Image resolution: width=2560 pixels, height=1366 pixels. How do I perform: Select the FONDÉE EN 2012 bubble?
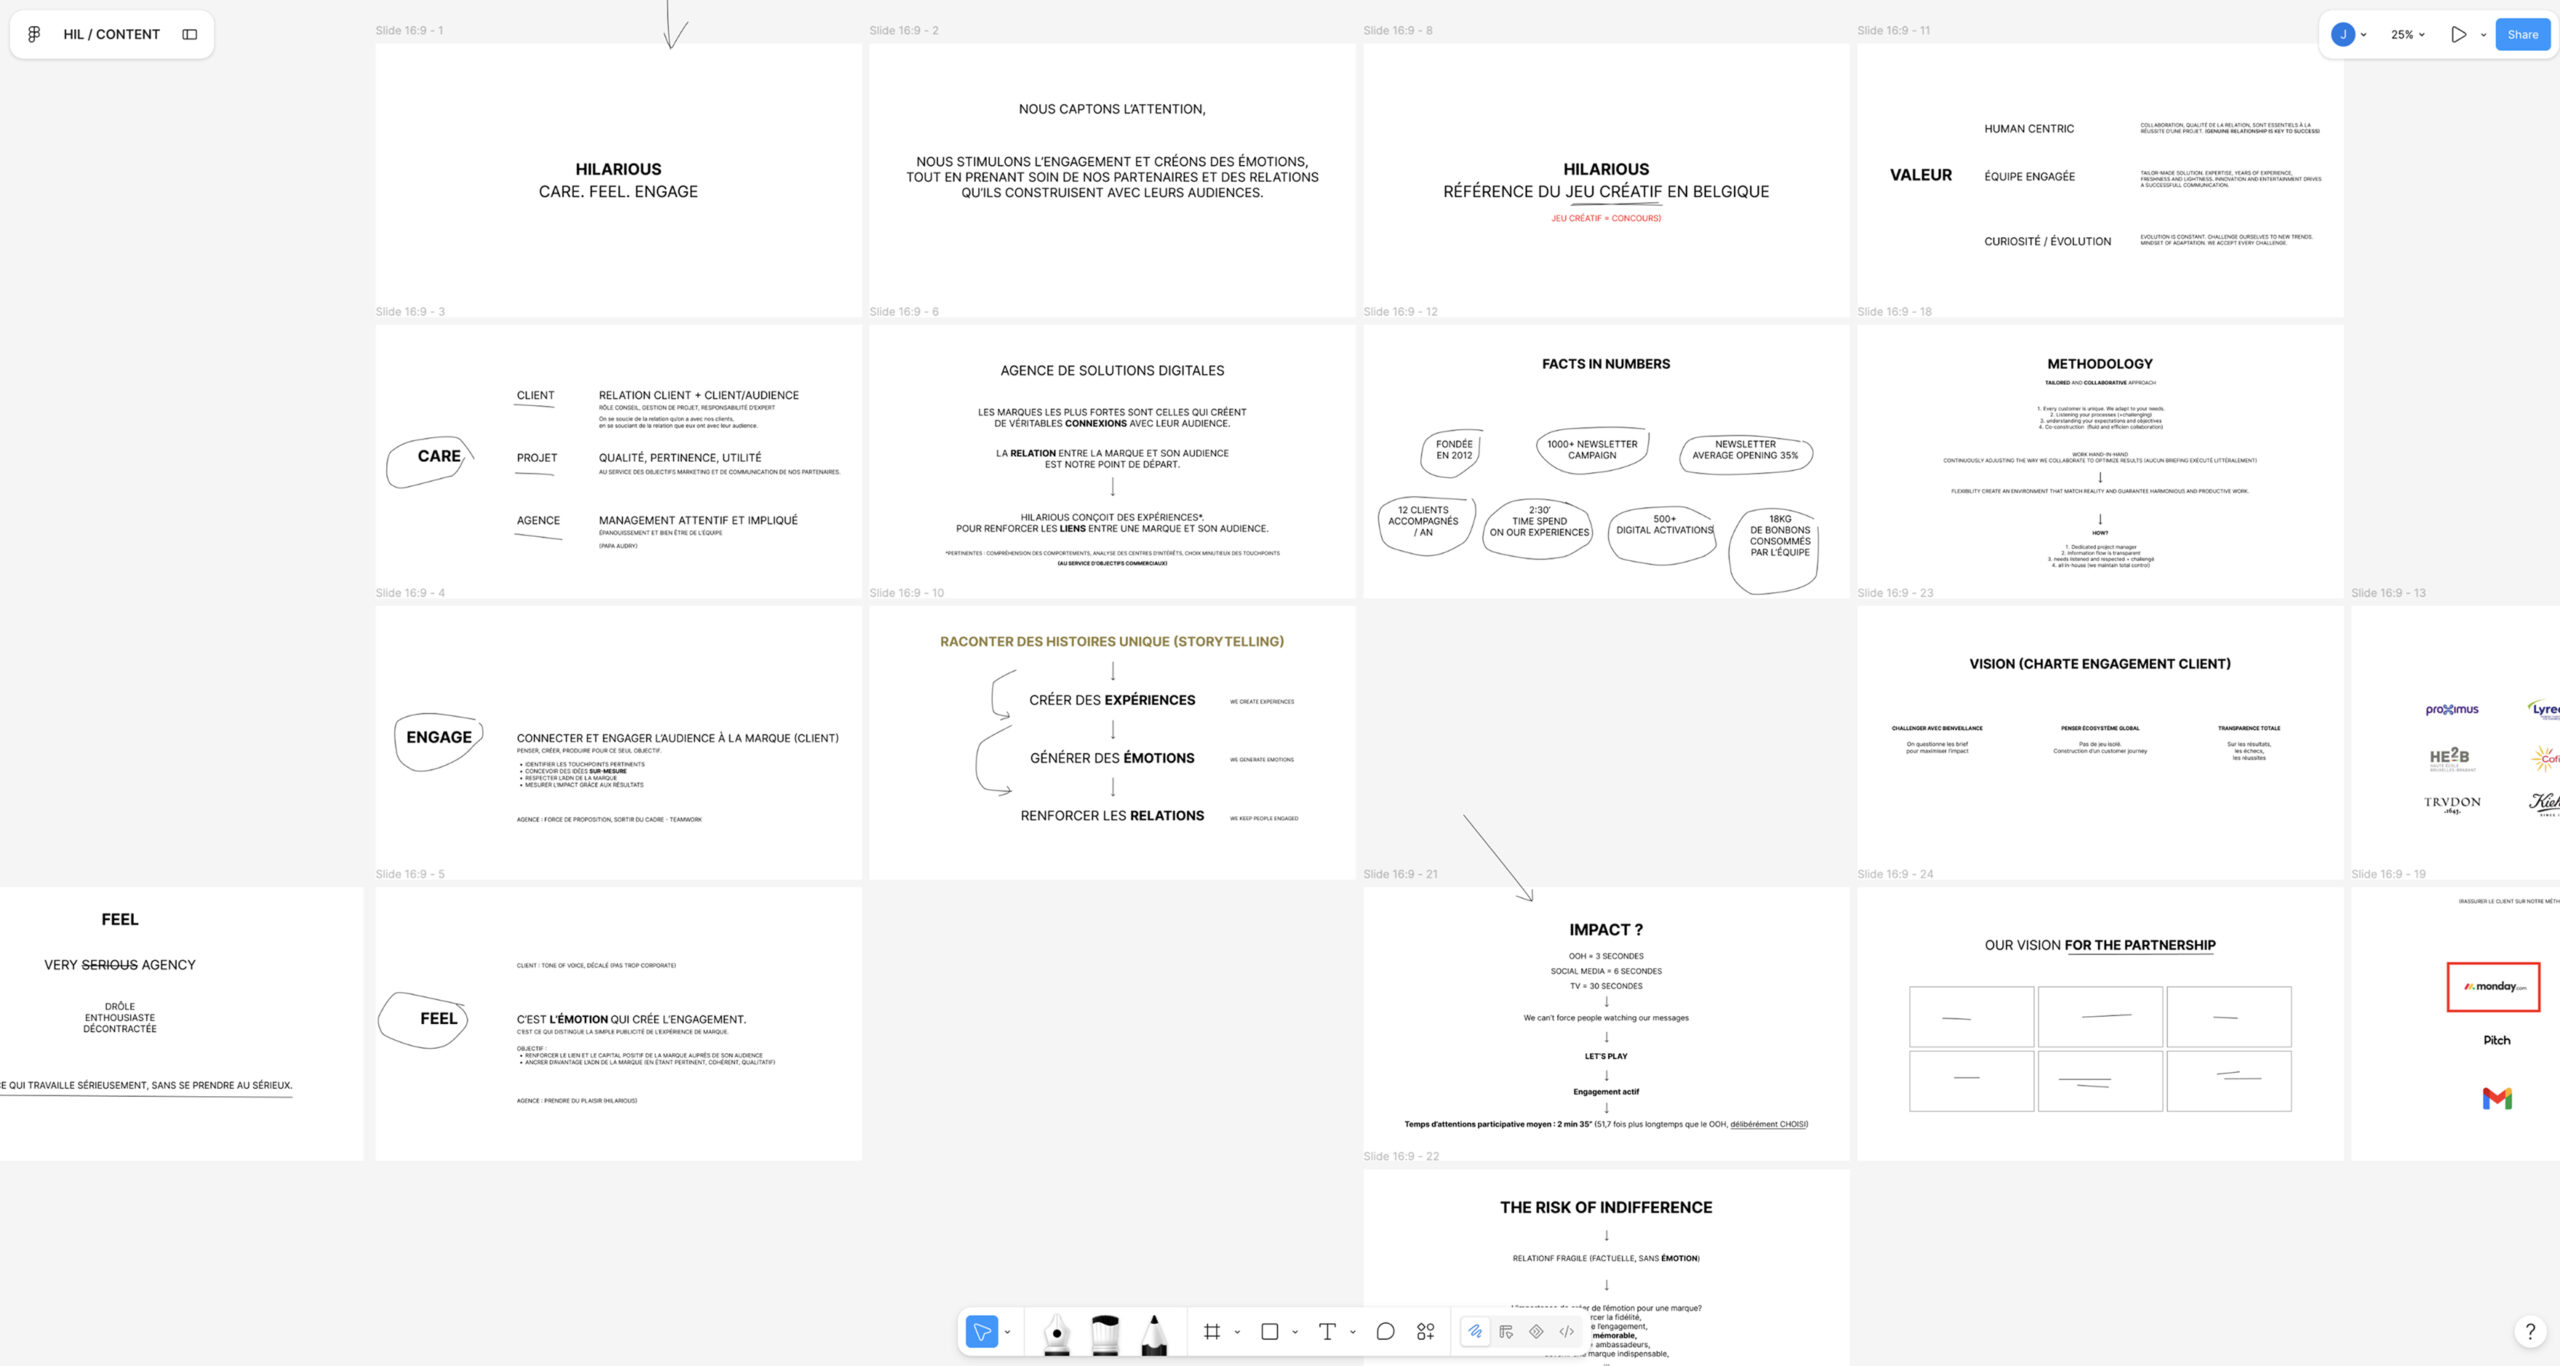pyautogui.click(x=1452, y=452)
